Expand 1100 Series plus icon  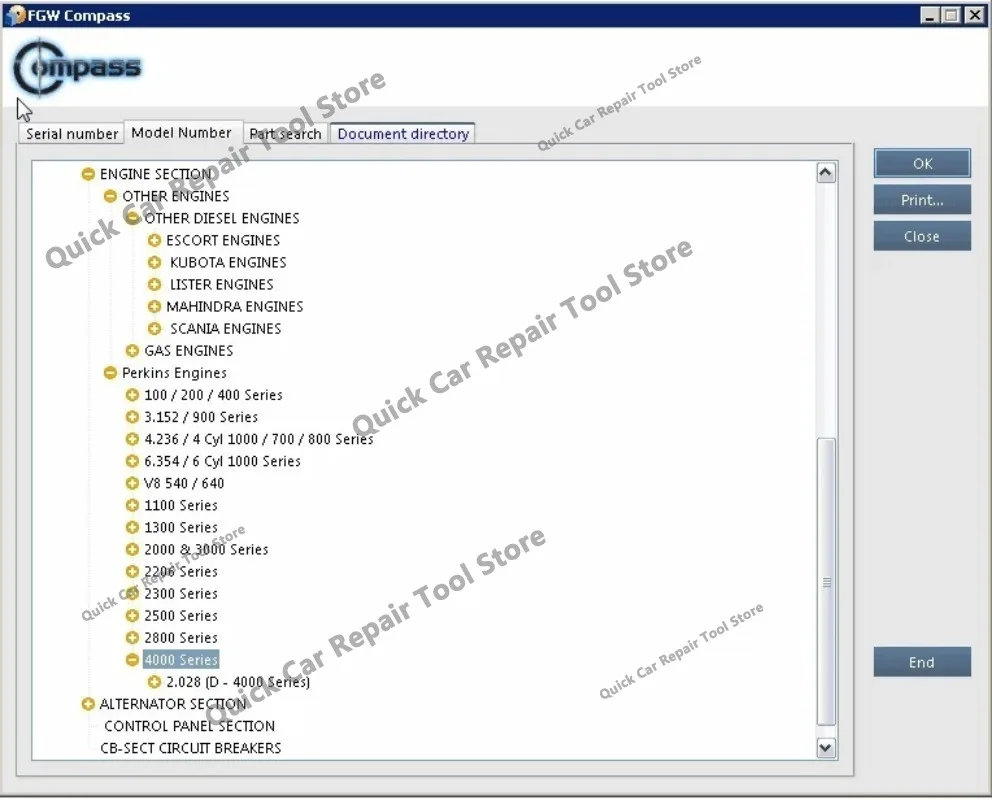click(x=132, y=505)
